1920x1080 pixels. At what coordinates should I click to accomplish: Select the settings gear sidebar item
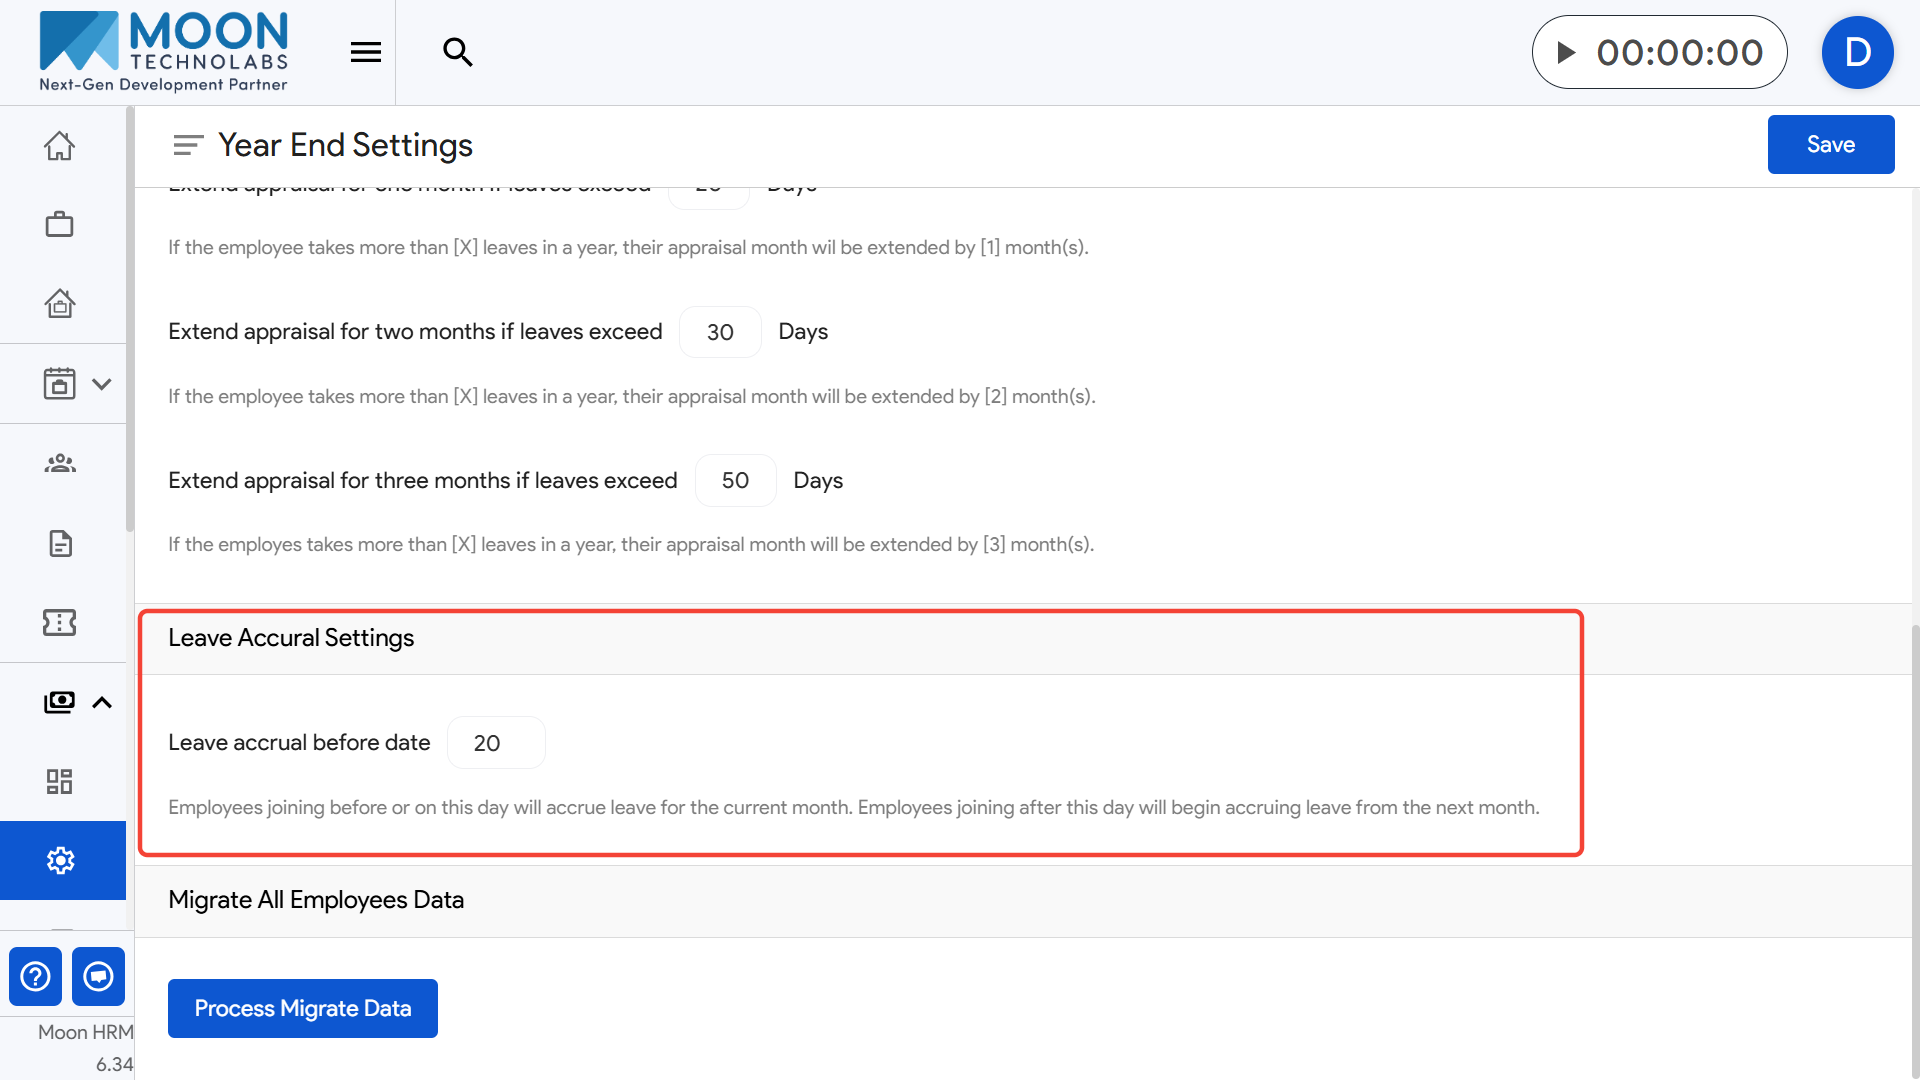[61, 860]
